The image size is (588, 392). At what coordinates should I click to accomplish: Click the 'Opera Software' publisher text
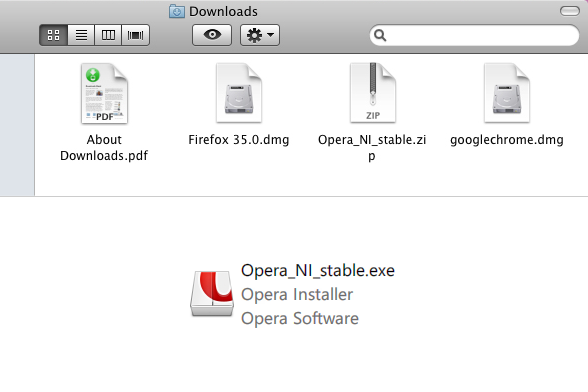[300, 318]
